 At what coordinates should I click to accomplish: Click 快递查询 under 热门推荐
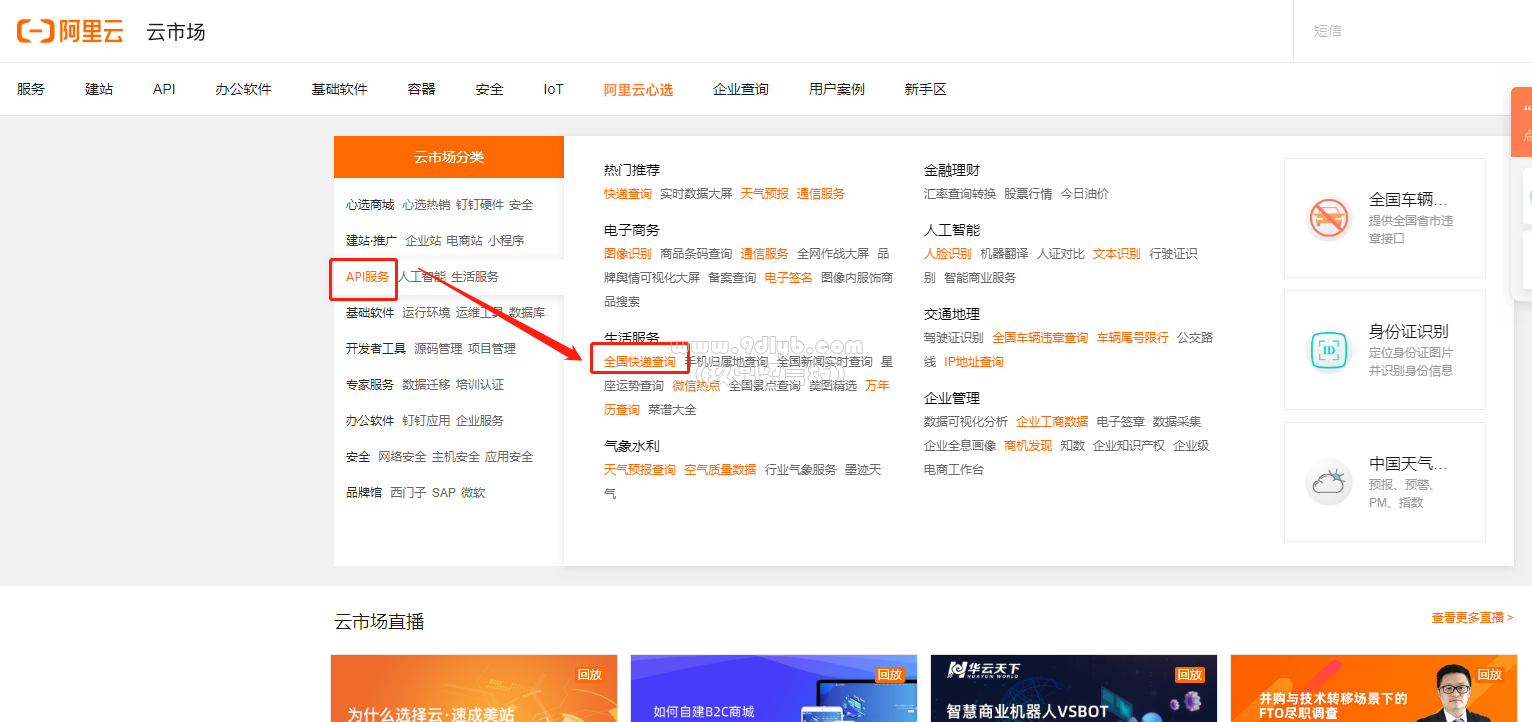(628, 194)
